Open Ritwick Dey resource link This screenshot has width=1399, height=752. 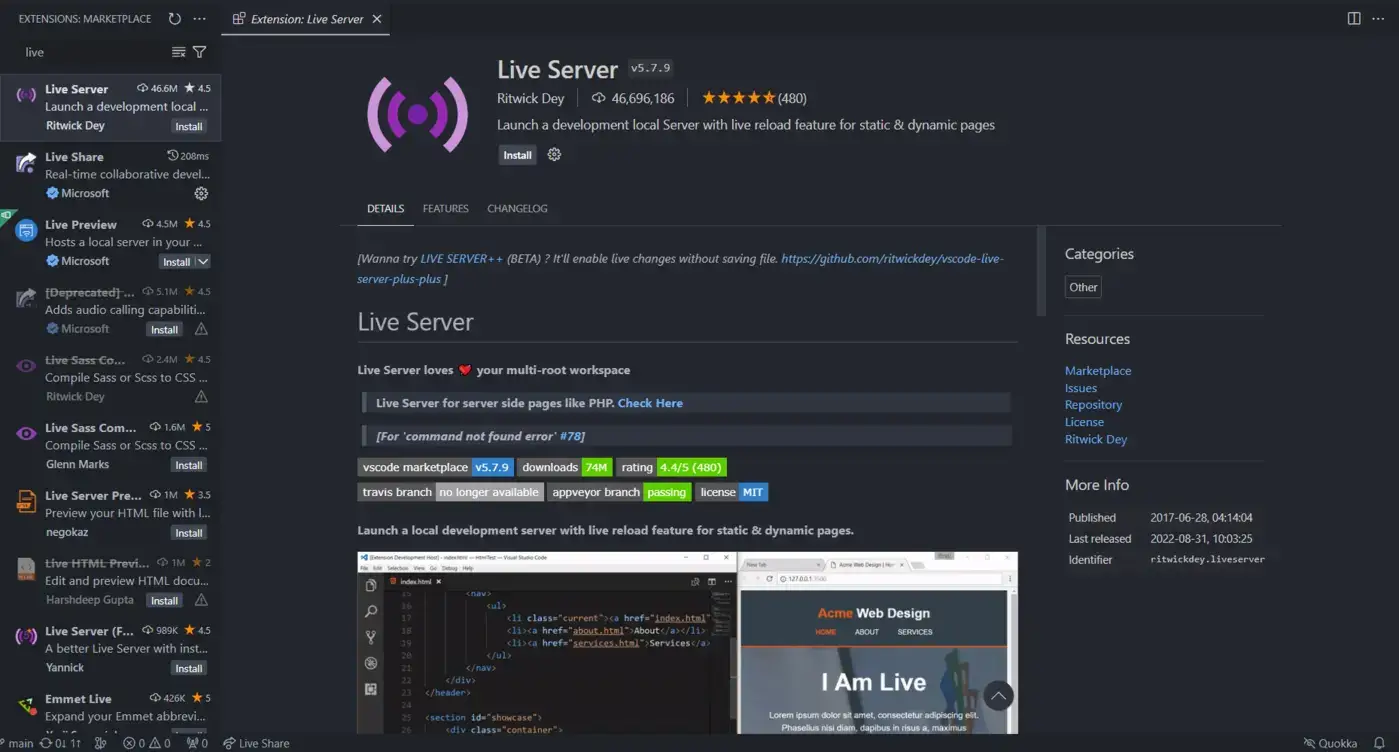tap(1096, 439)
